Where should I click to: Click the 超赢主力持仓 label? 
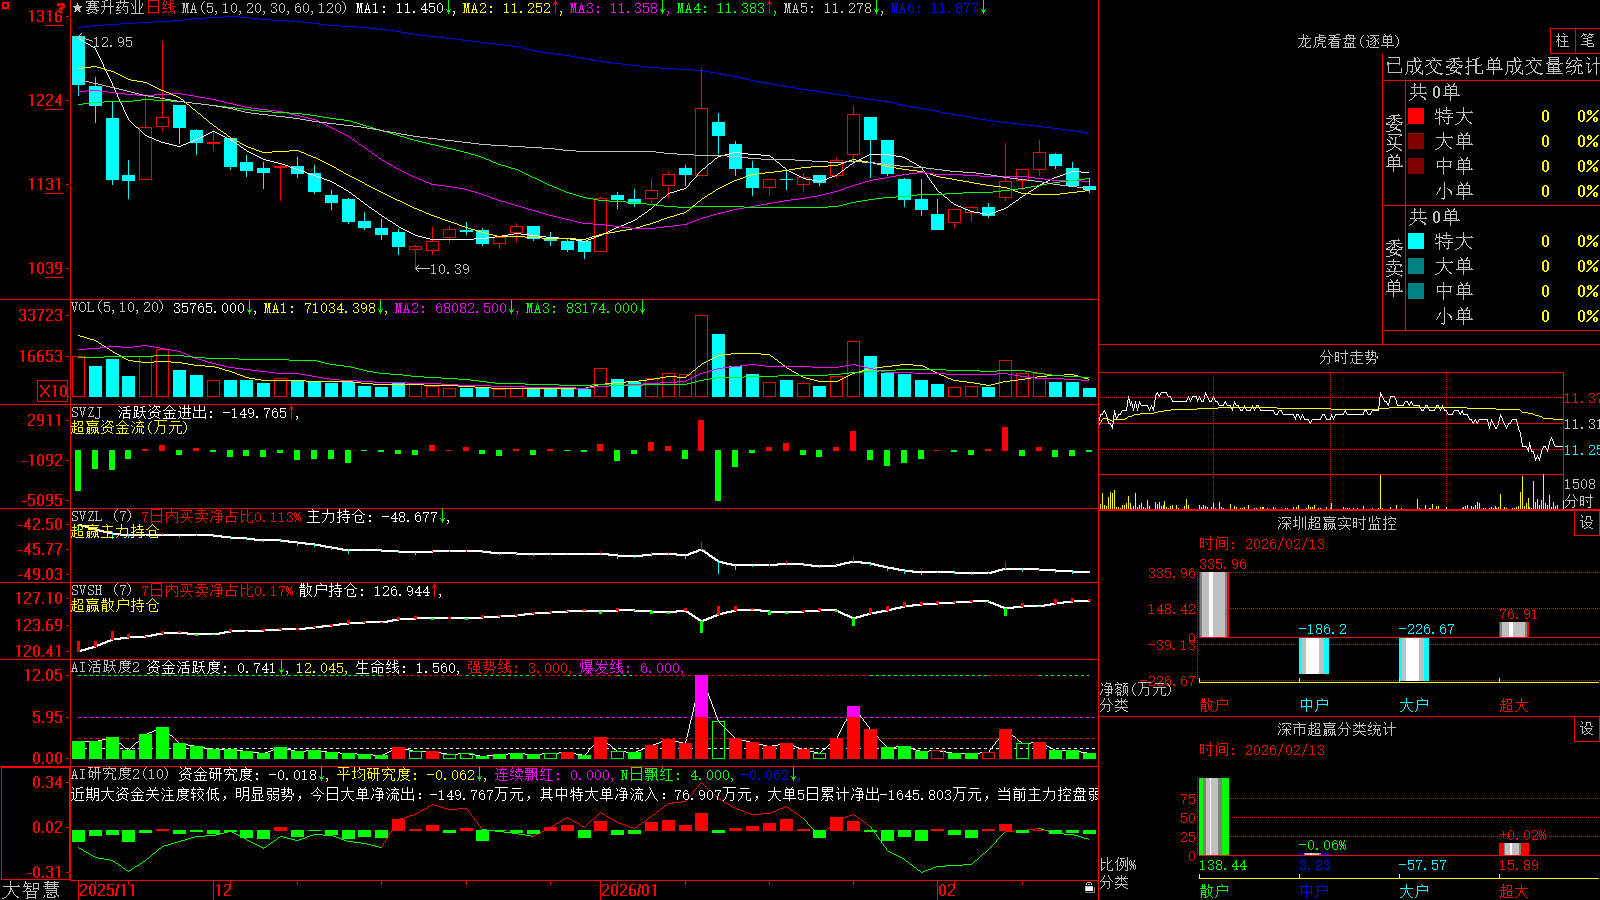click(x=115, y=531)
